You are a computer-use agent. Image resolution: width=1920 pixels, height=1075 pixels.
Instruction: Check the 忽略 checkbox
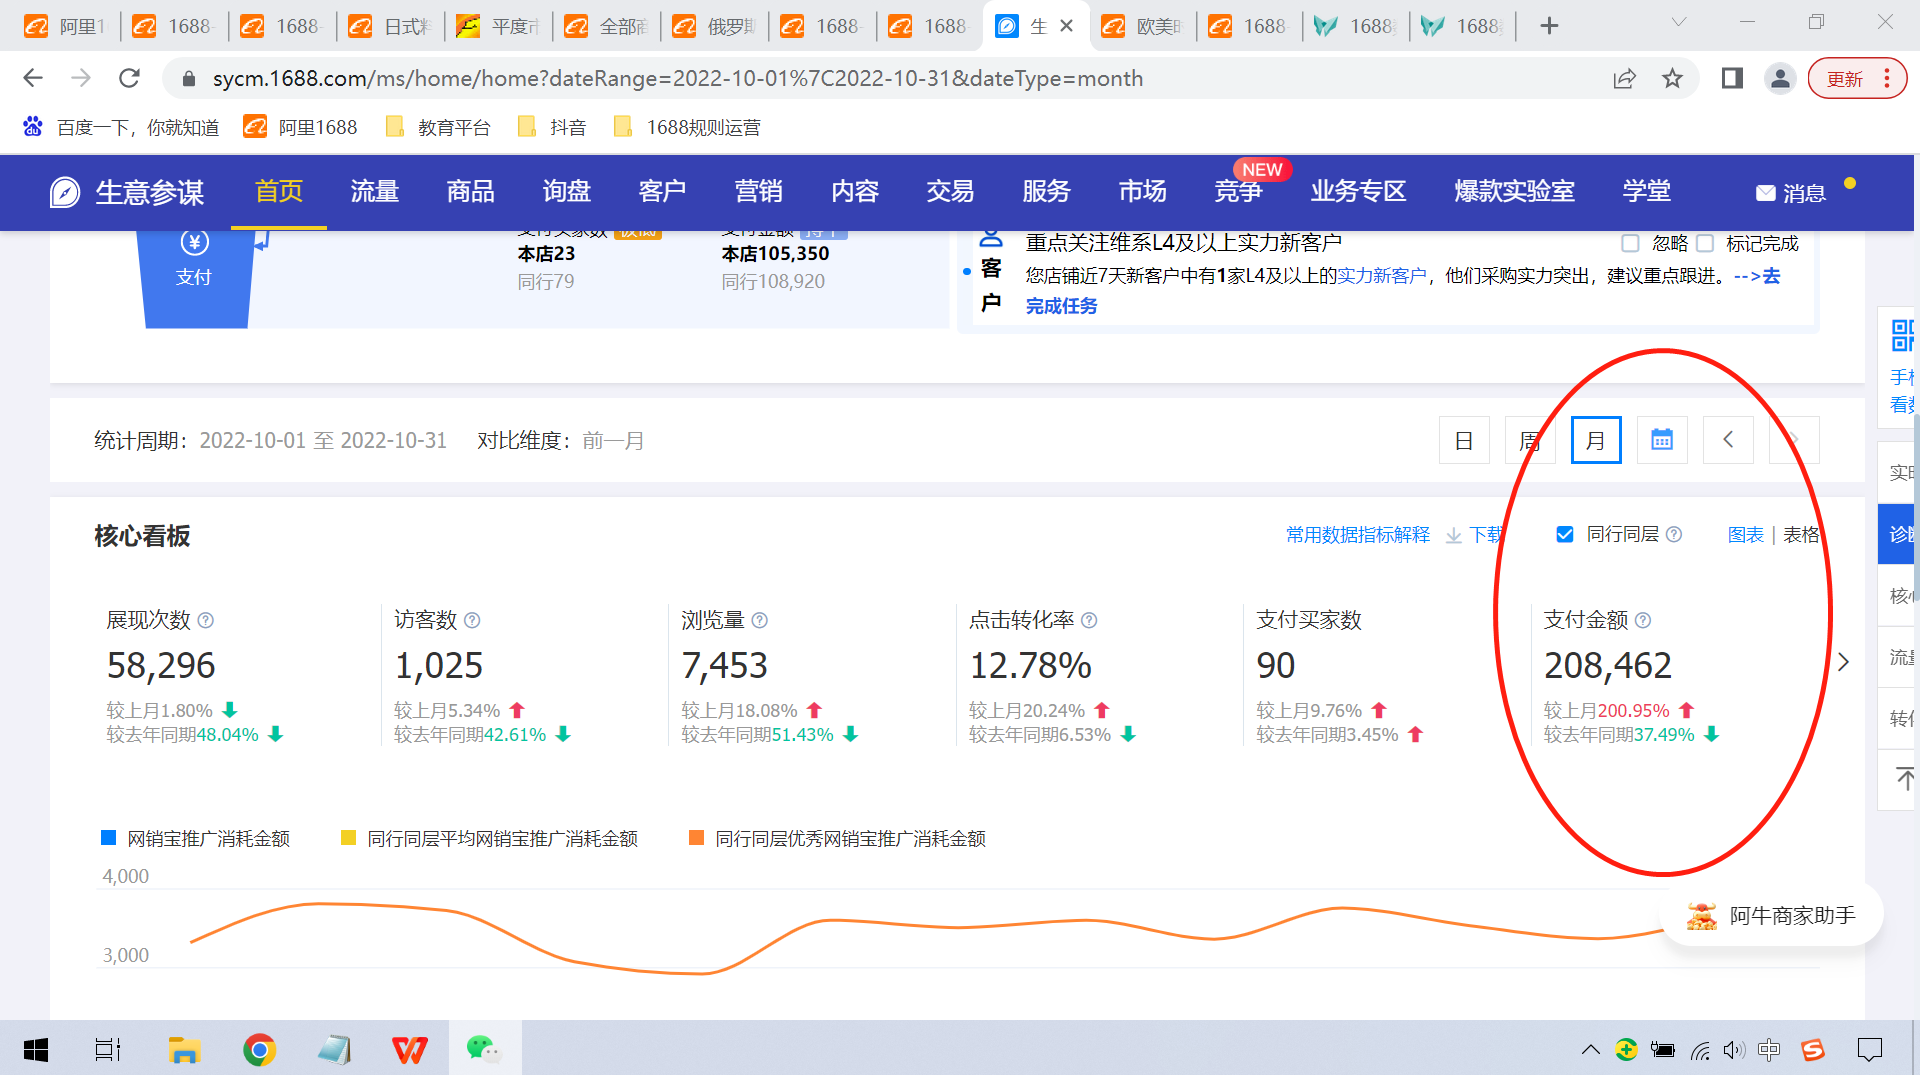click(1630, 243)
